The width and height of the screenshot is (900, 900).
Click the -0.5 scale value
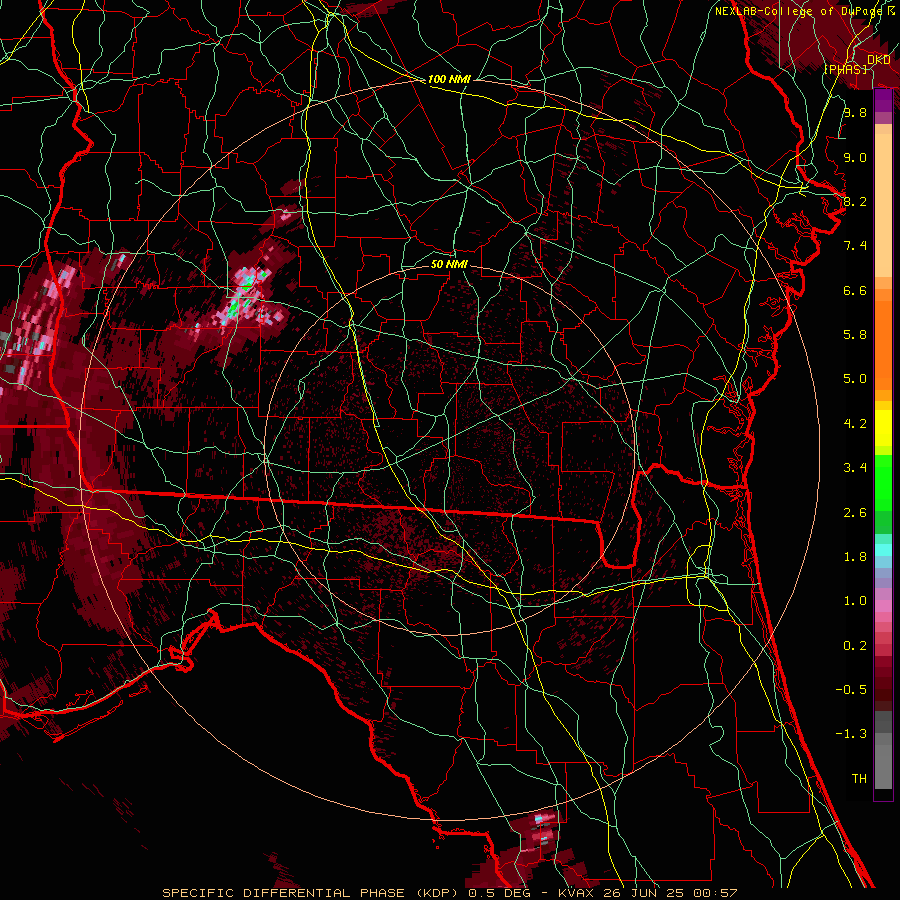coord(851,690)
